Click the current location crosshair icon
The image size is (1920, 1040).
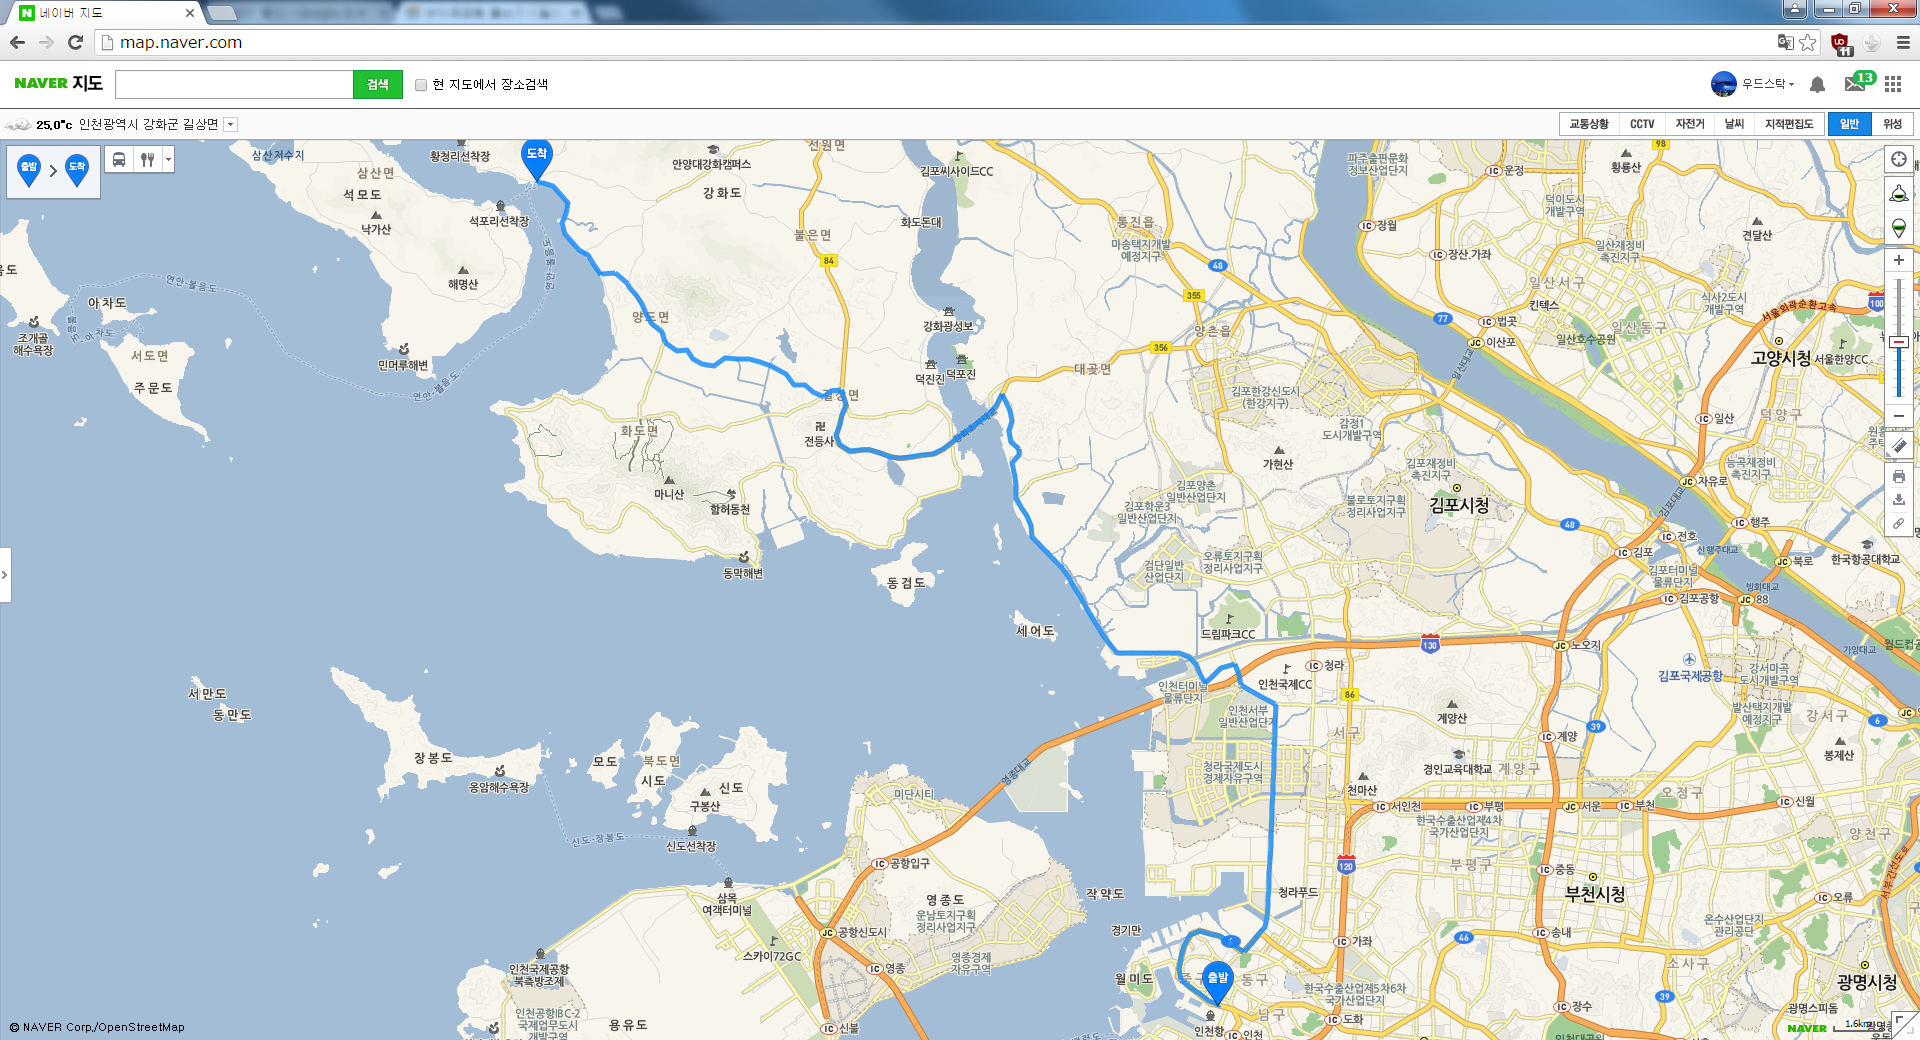pos(1898,160)
